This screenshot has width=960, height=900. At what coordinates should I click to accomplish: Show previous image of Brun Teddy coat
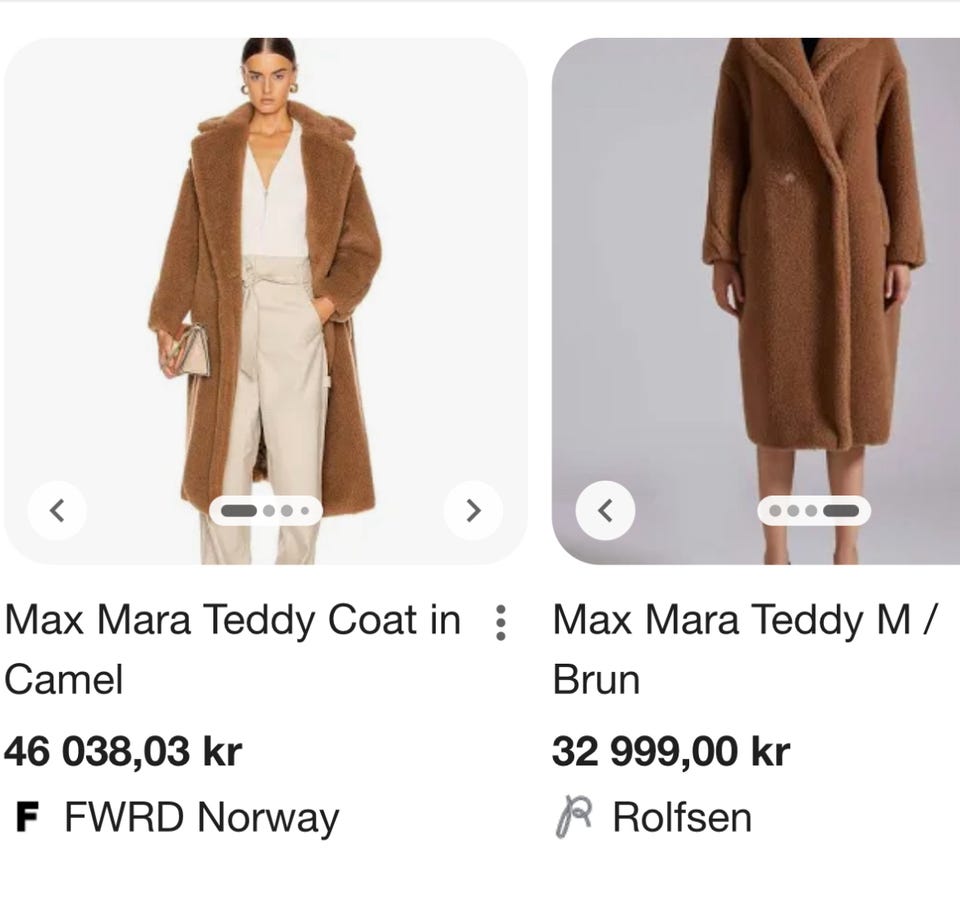[605, 510]
